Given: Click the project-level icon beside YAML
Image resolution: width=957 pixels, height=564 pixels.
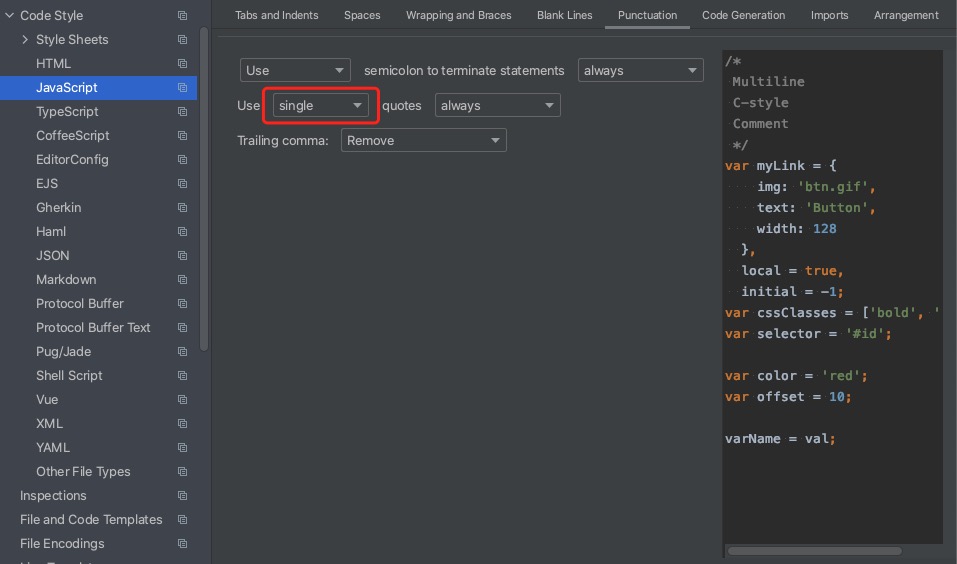Looking at the screenshot, I should click(x=182, y=447).
